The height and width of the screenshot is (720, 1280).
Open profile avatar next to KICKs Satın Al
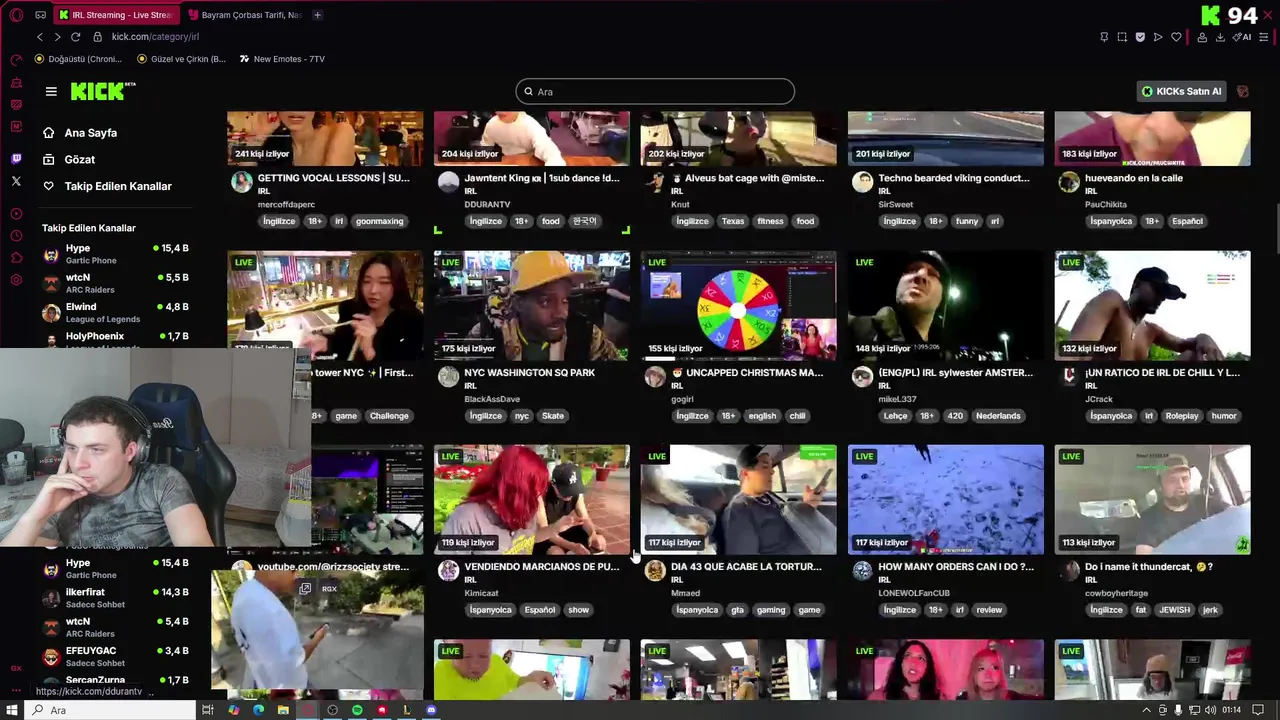click(1243, 91)
